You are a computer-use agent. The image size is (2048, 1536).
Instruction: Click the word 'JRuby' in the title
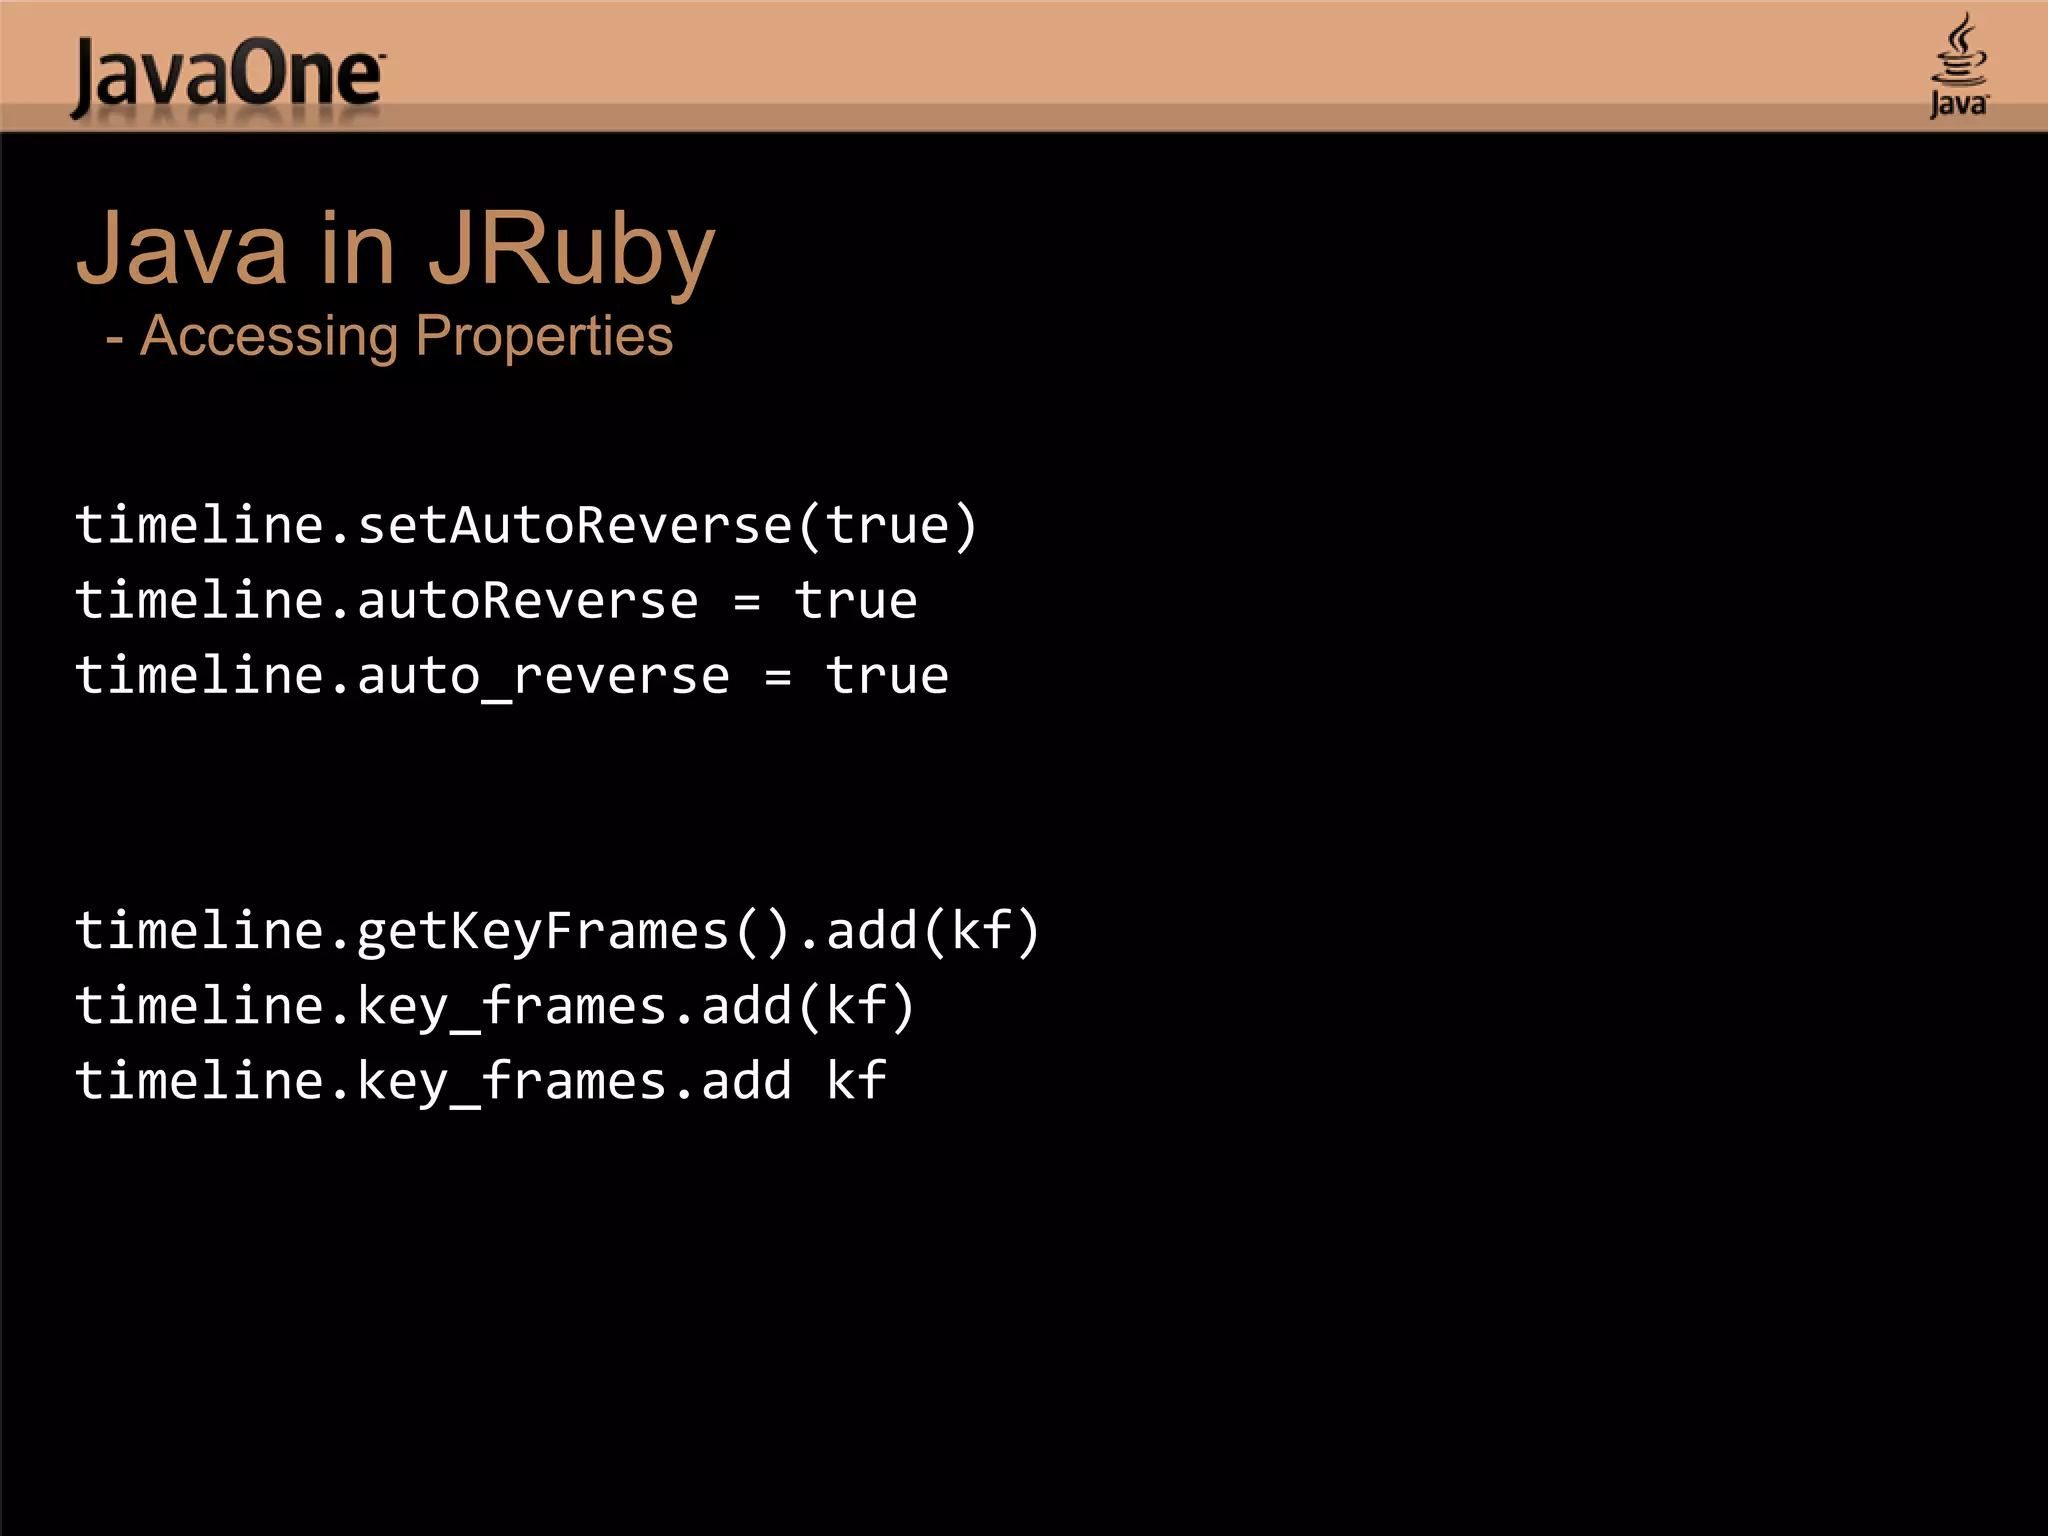click(x=571, y=250)
